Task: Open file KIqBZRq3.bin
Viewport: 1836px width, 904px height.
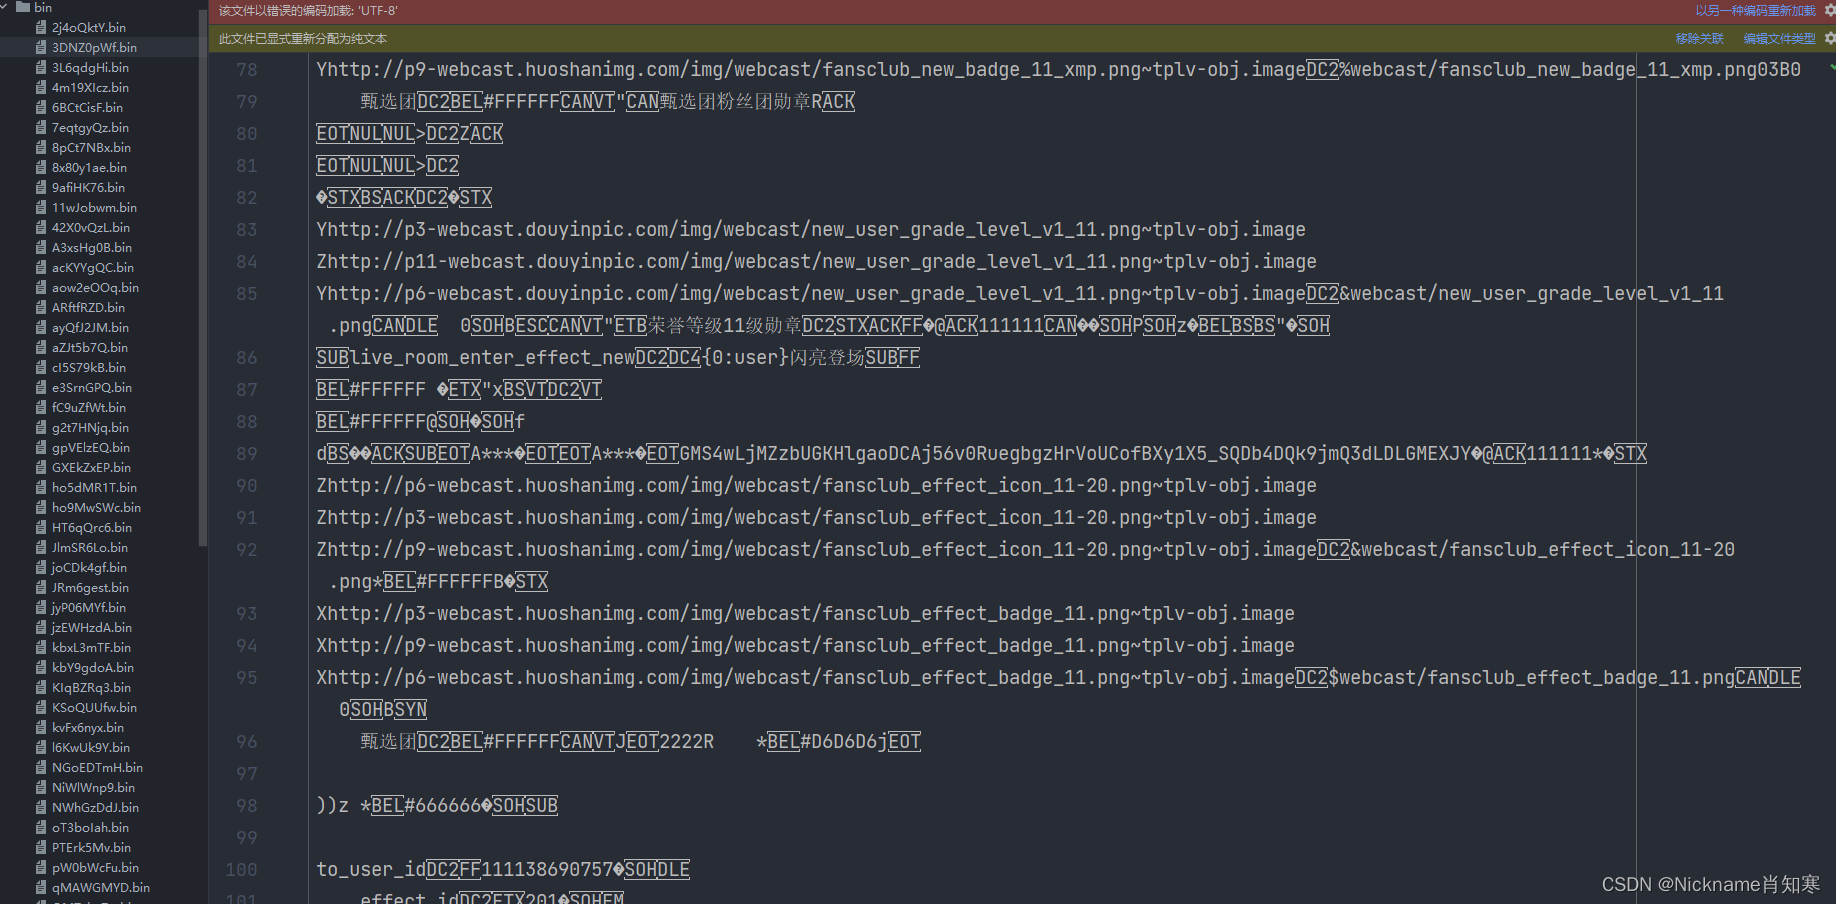Action: [91, 687]
